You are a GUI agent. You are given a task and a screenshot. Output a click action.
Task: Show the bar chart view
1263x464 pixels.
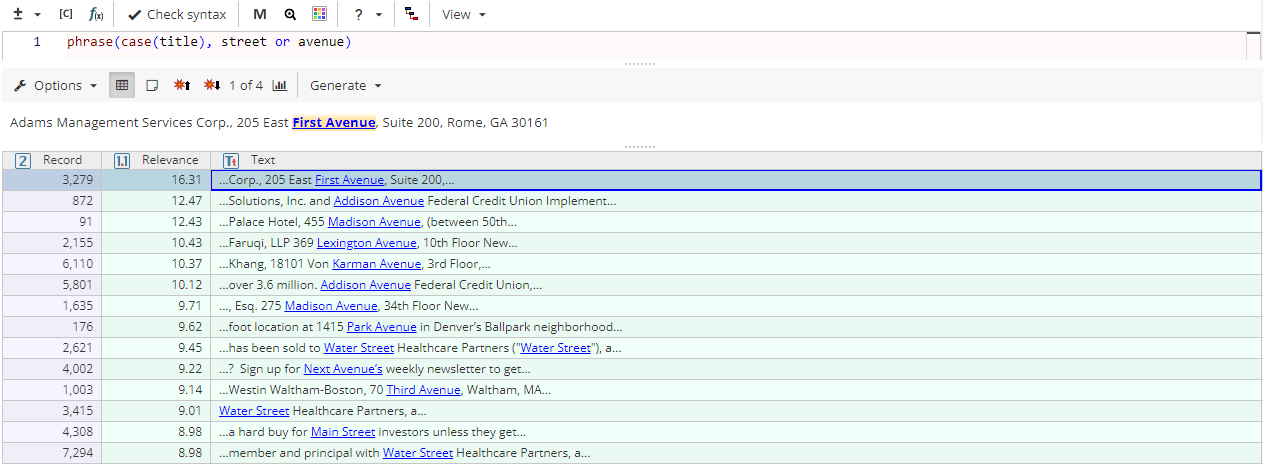[279, 86]
